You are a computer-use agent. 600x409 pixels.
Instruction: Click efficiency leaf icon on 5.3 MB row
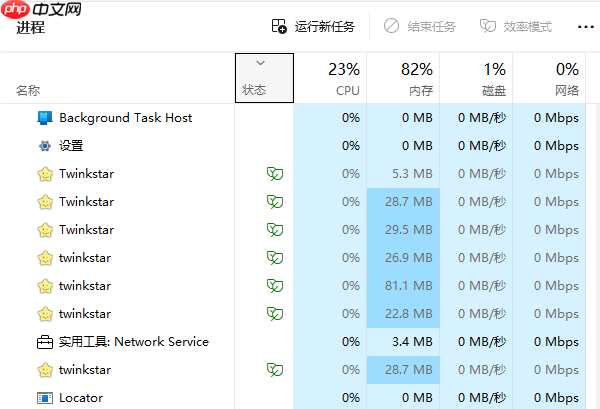tap(273, 174)
